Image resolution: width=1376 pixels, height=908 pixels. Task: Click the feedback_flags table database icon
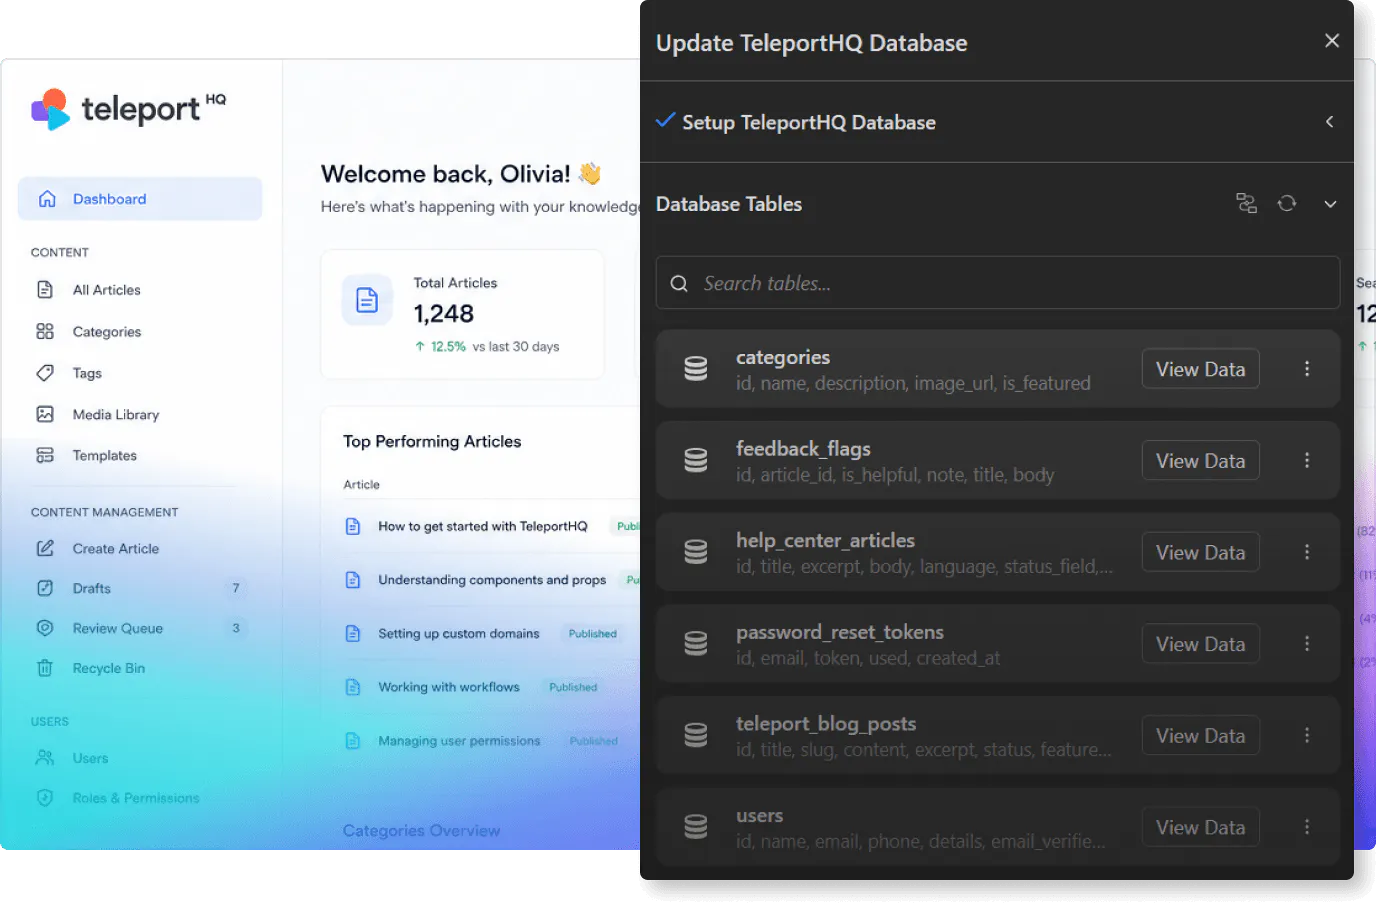pyautogui.click(x=696, y=461)
